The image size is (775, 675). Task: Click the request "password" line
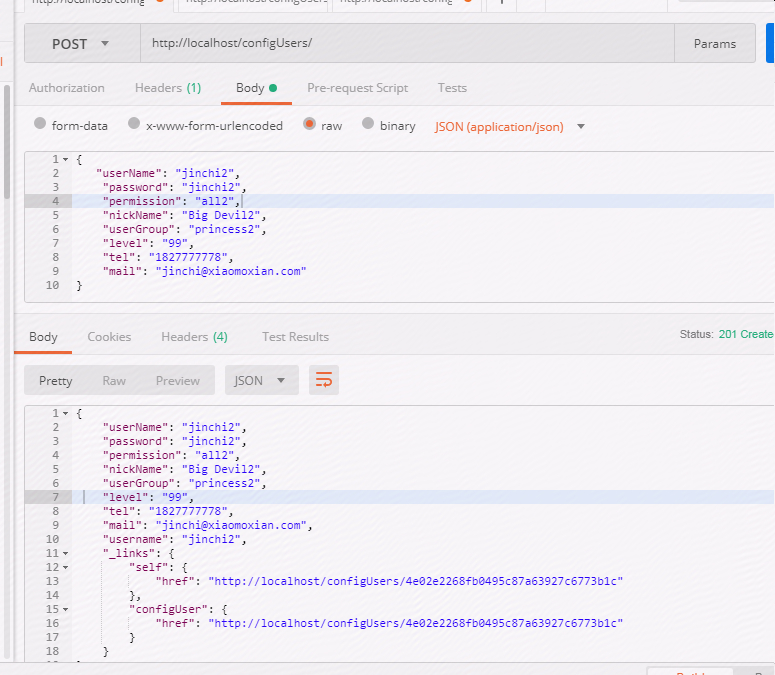(x=174, y=187)
